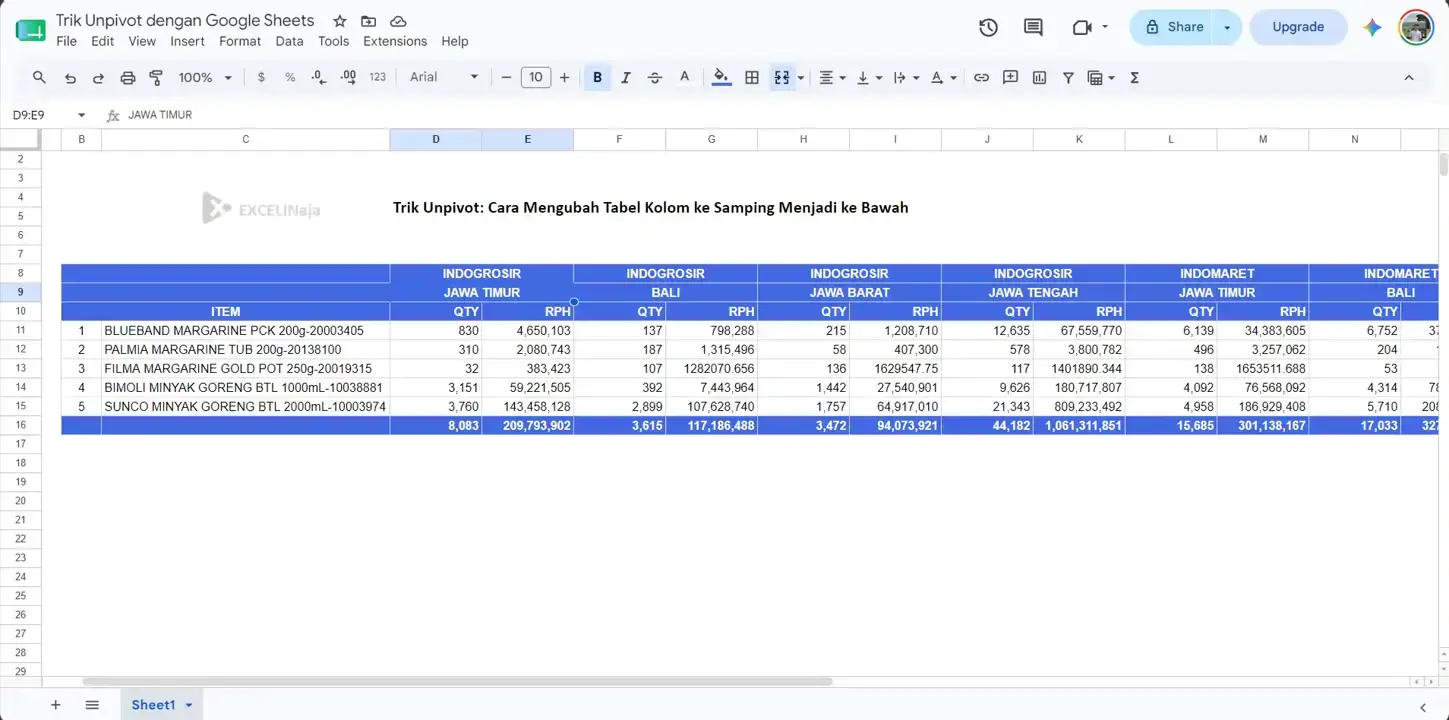Open the horizontal align dropdown
Viewport: 1449px width, 720px height.
[x=832, y=77]
